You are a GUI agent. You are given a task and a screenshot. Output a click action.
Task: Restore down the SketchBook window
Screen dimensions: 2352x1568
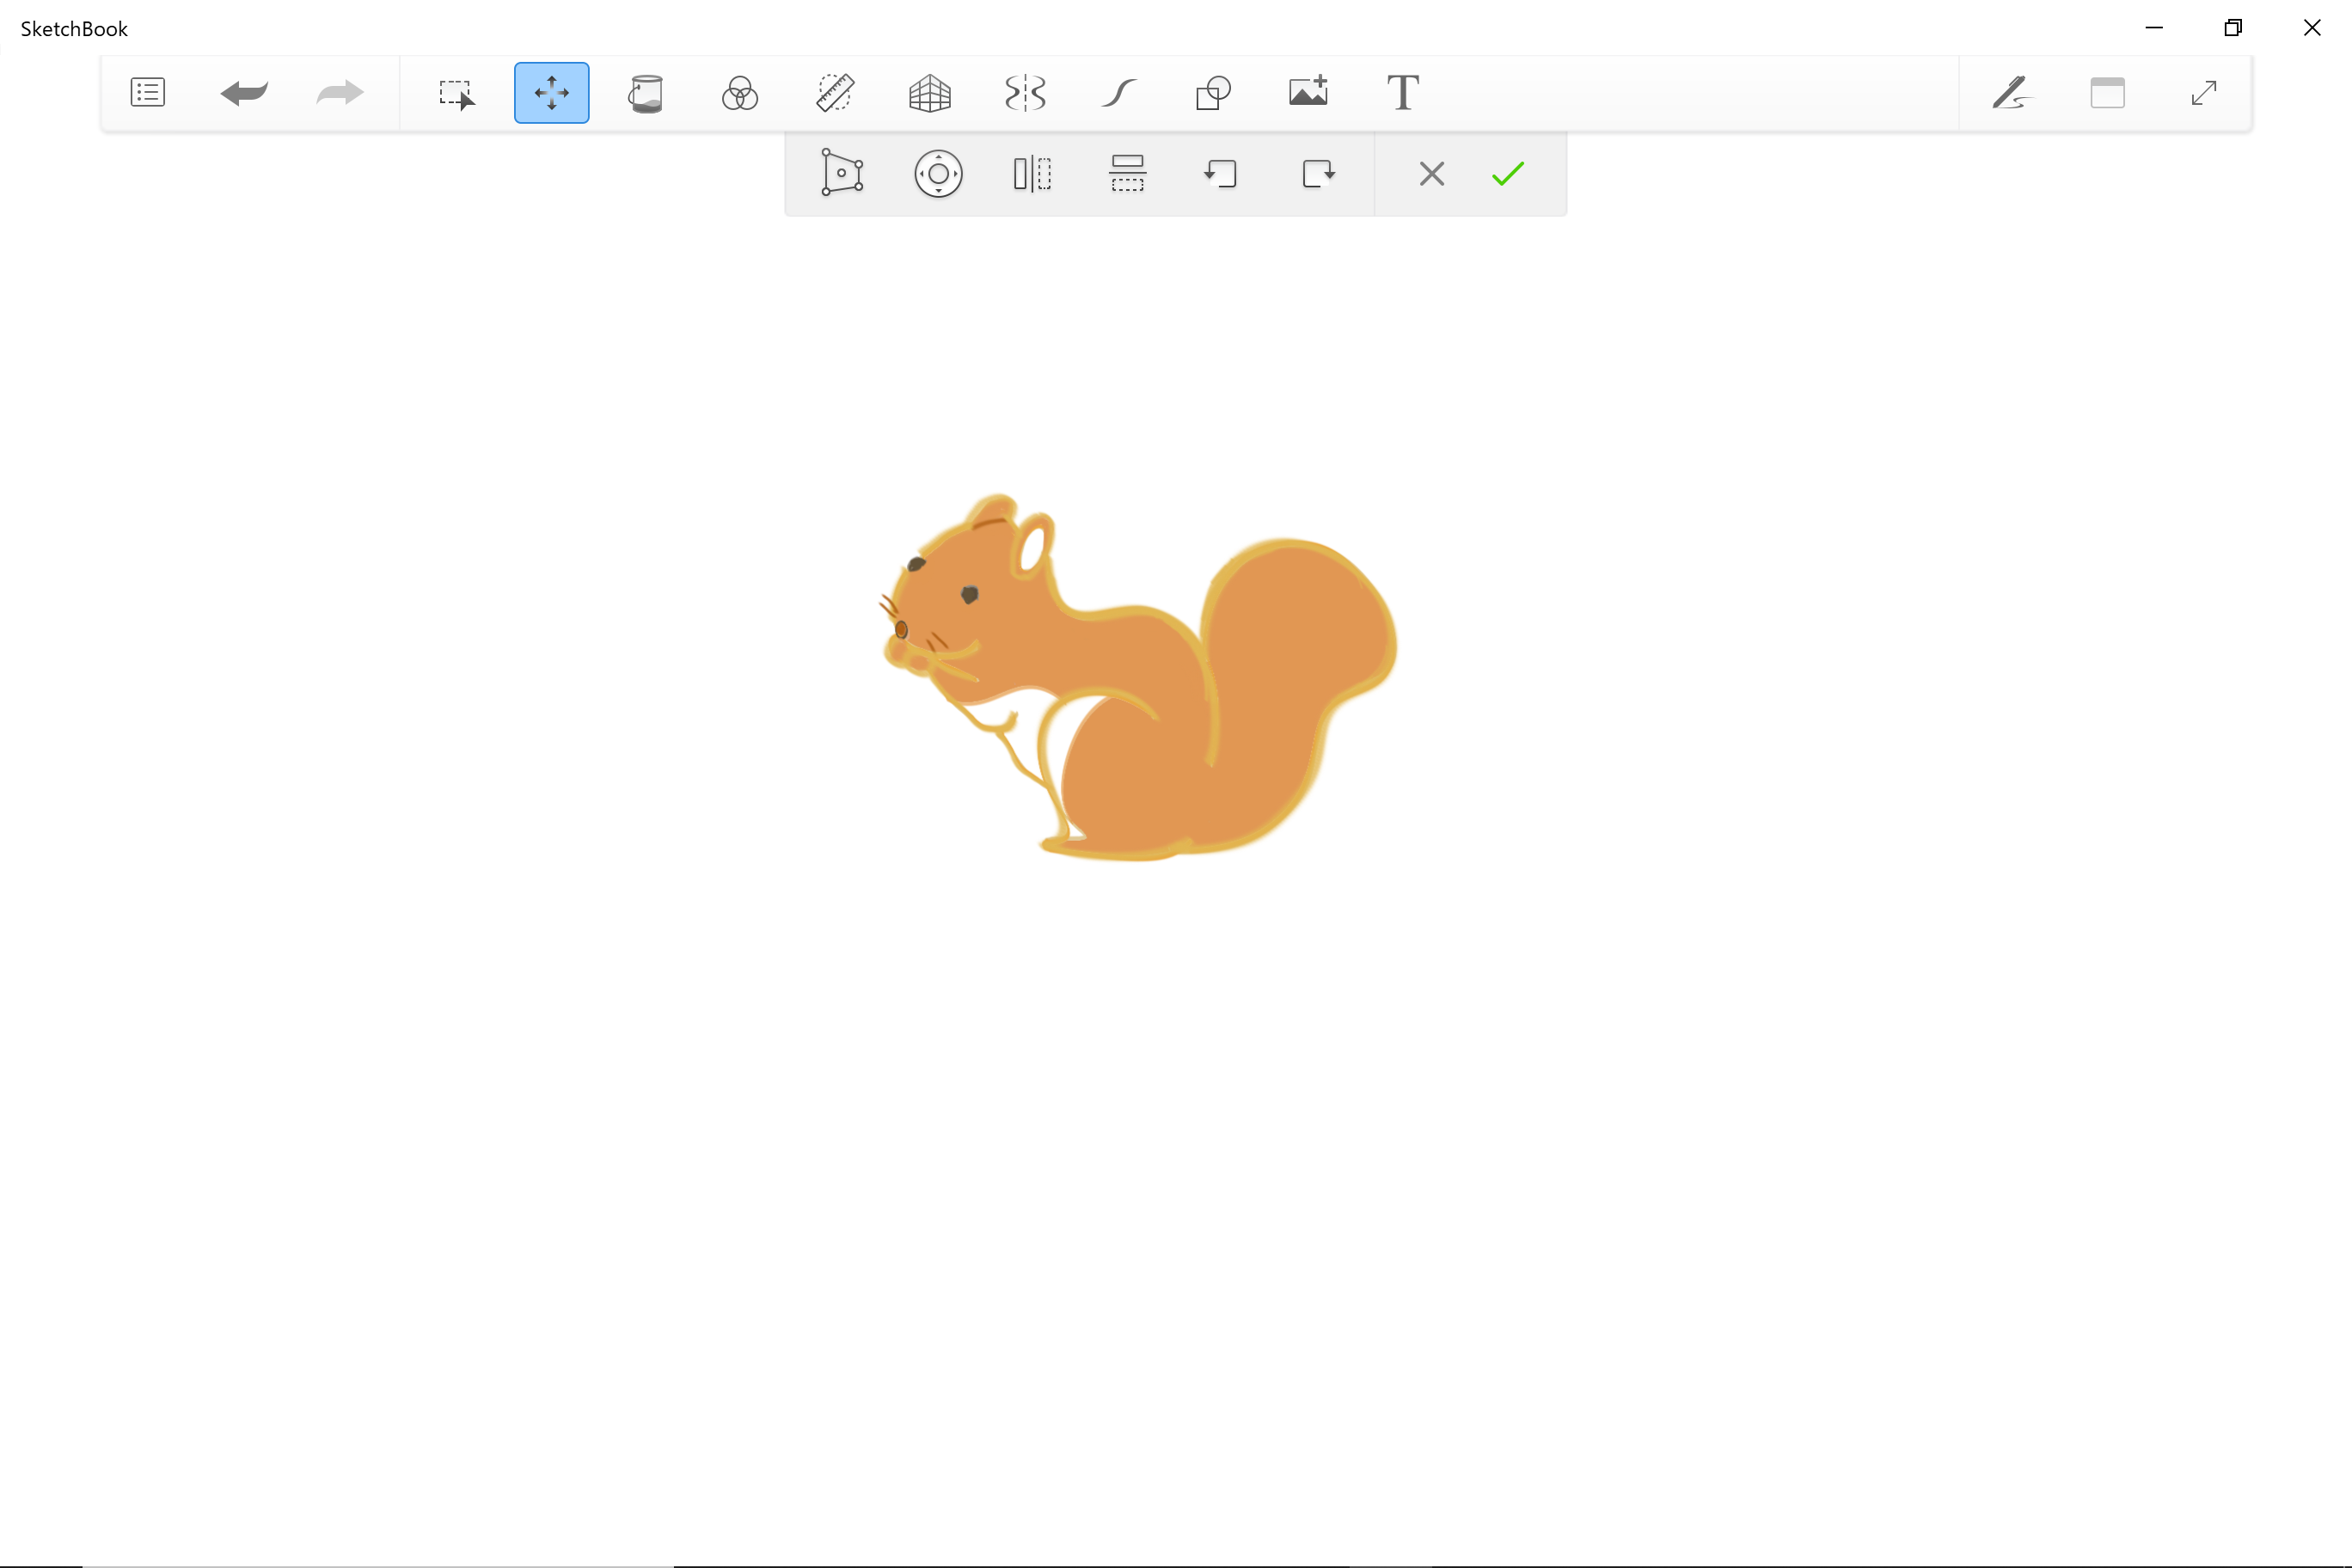[2233, 28]
